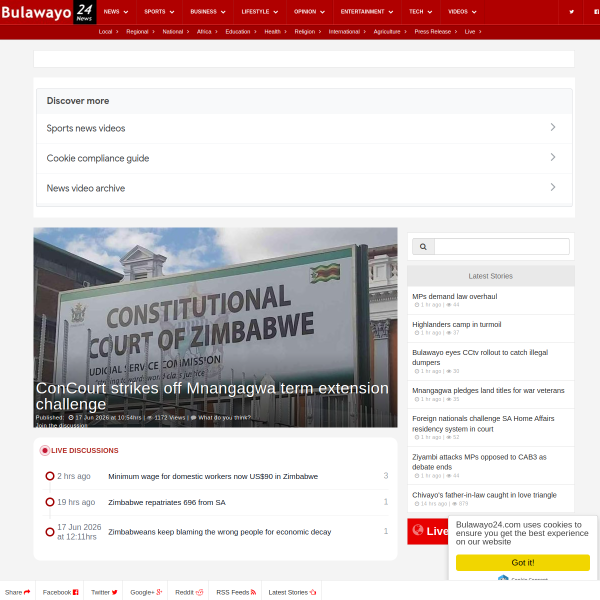Expand the BUSINESS dropdown menu
This screenshot has height=600, width=600.
click(208, 12)
